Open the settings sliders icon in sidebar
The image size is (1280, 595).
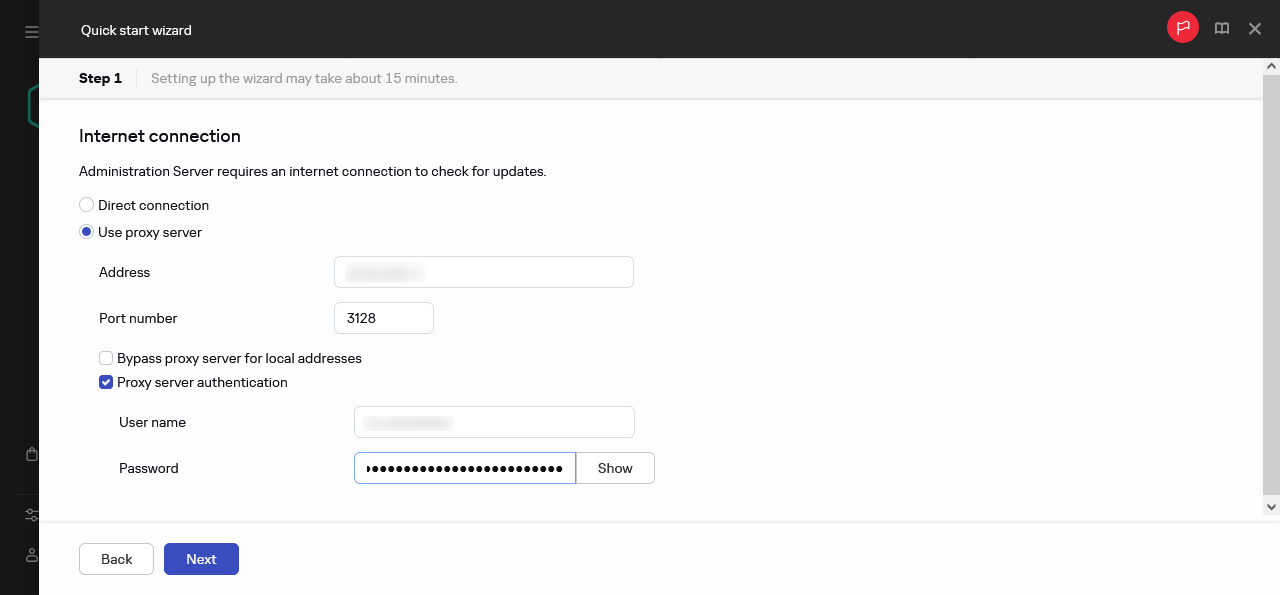pos(32,515)
